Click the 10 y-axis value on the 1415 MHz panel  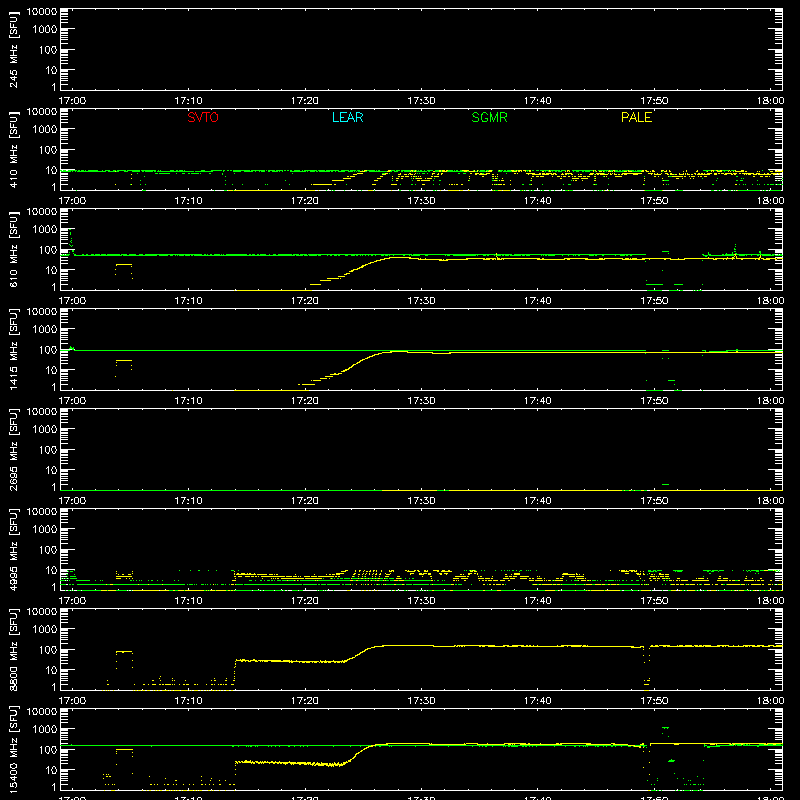pyautogui.click(x=51, y=370)
